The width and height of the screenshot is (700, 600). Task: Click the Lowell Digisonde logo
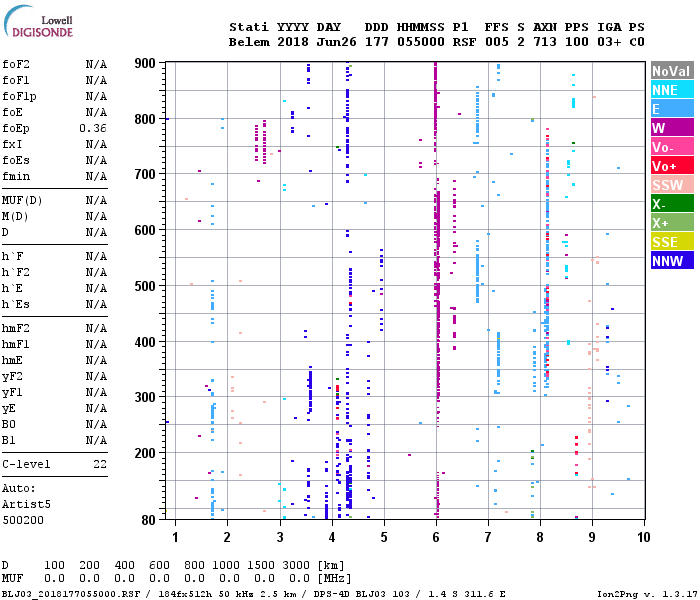[38, 21]
